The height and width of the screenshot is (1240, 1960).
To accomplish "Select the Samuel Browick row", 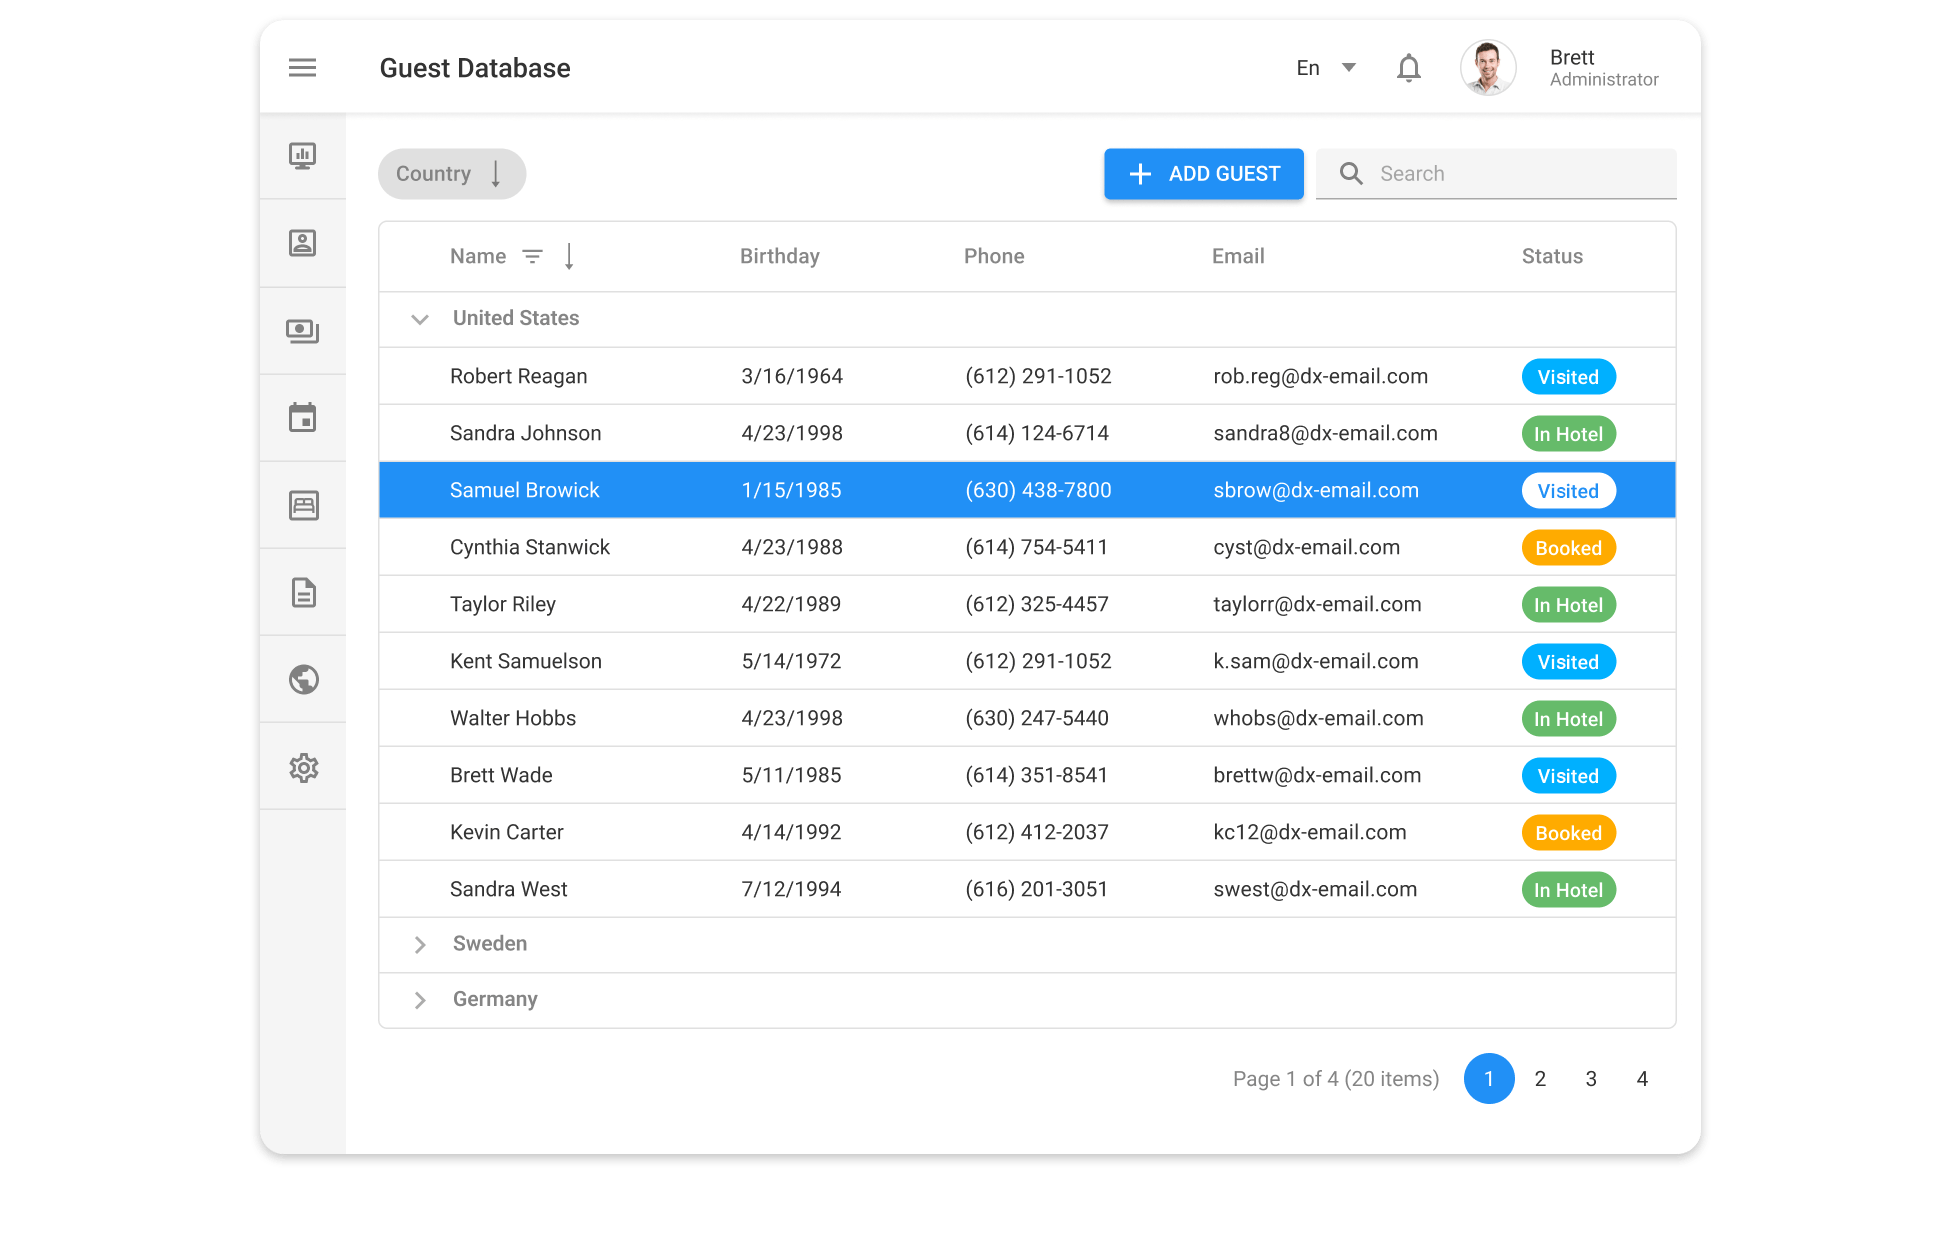I will (x=1027, y=490).
